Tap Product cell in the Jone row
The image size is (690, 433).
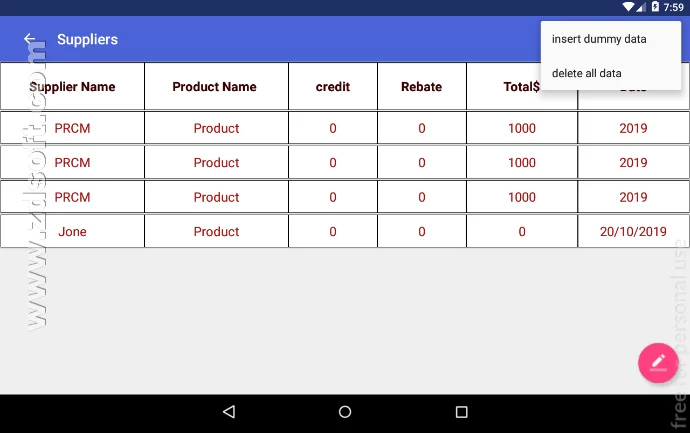point(216,231)
